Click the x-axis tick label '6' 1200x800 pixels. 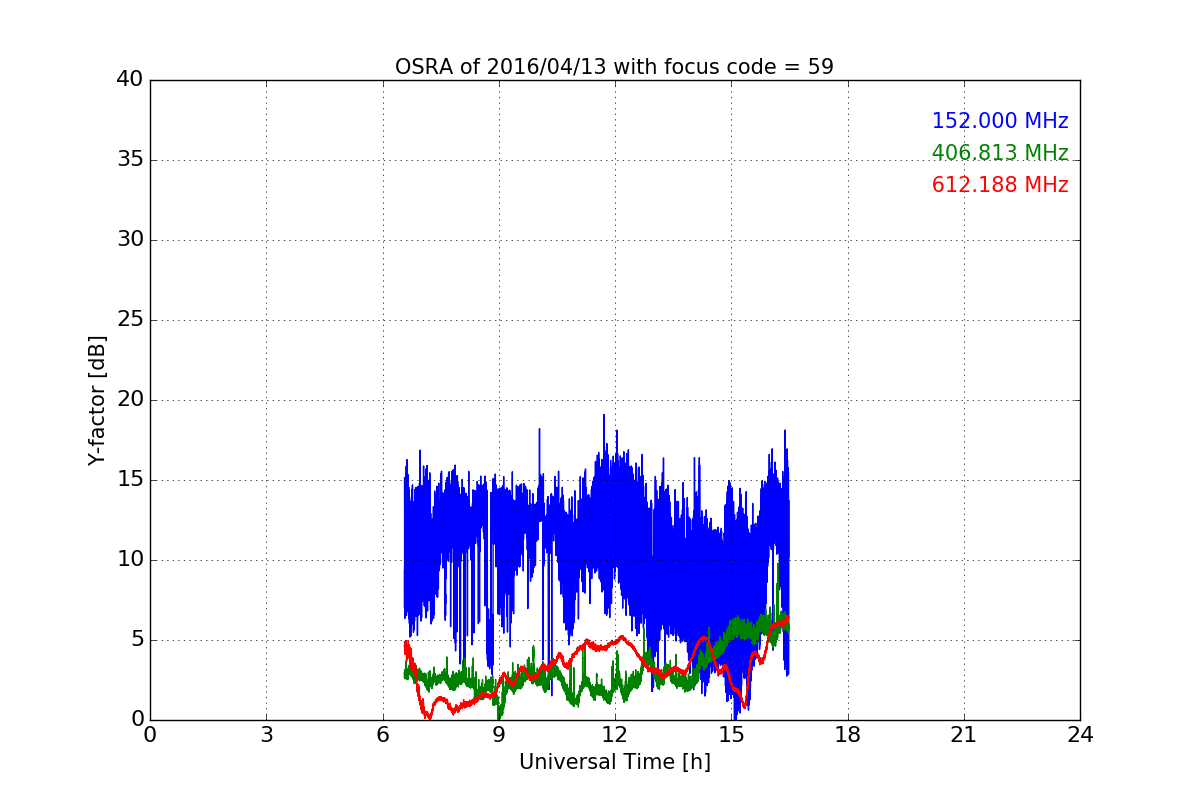tap(382, 735)
